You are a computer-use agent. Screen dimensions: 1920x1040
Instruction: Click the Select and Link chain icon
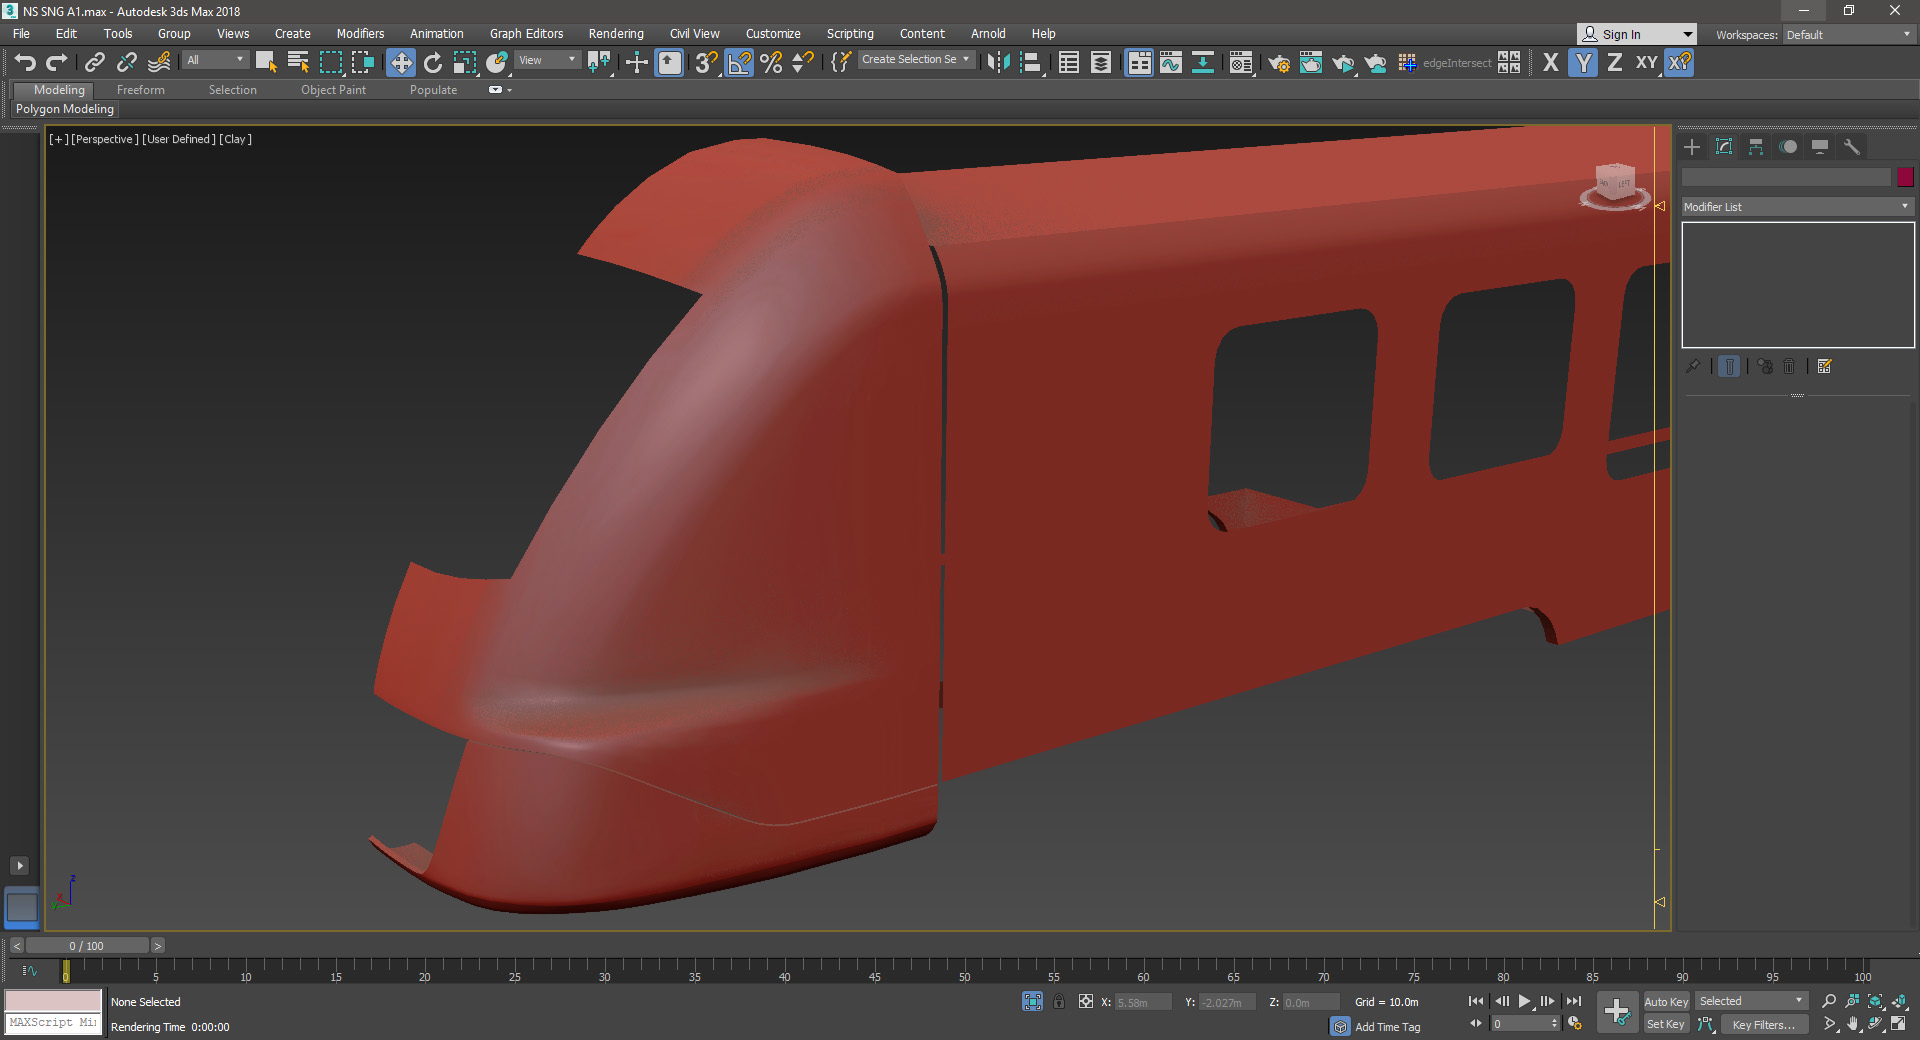tap(95, 63)
